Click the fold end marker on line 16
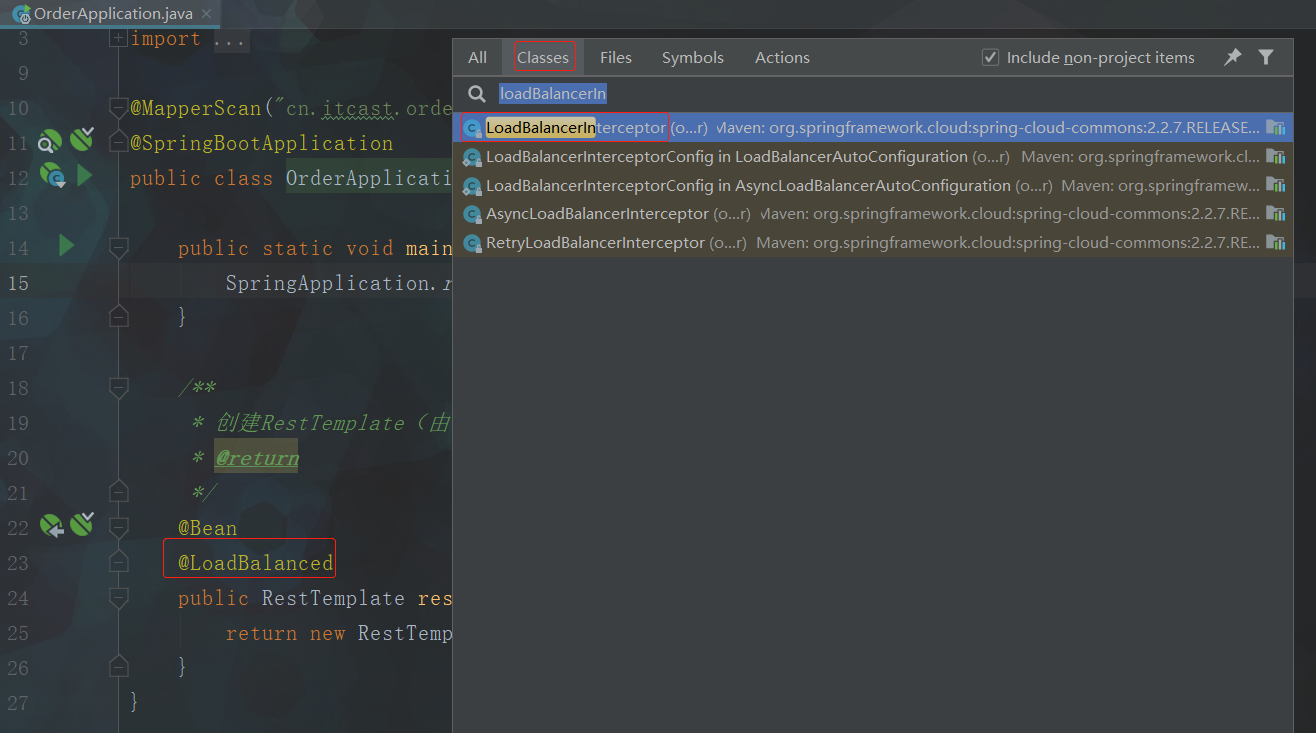 (x=118, y=317)
